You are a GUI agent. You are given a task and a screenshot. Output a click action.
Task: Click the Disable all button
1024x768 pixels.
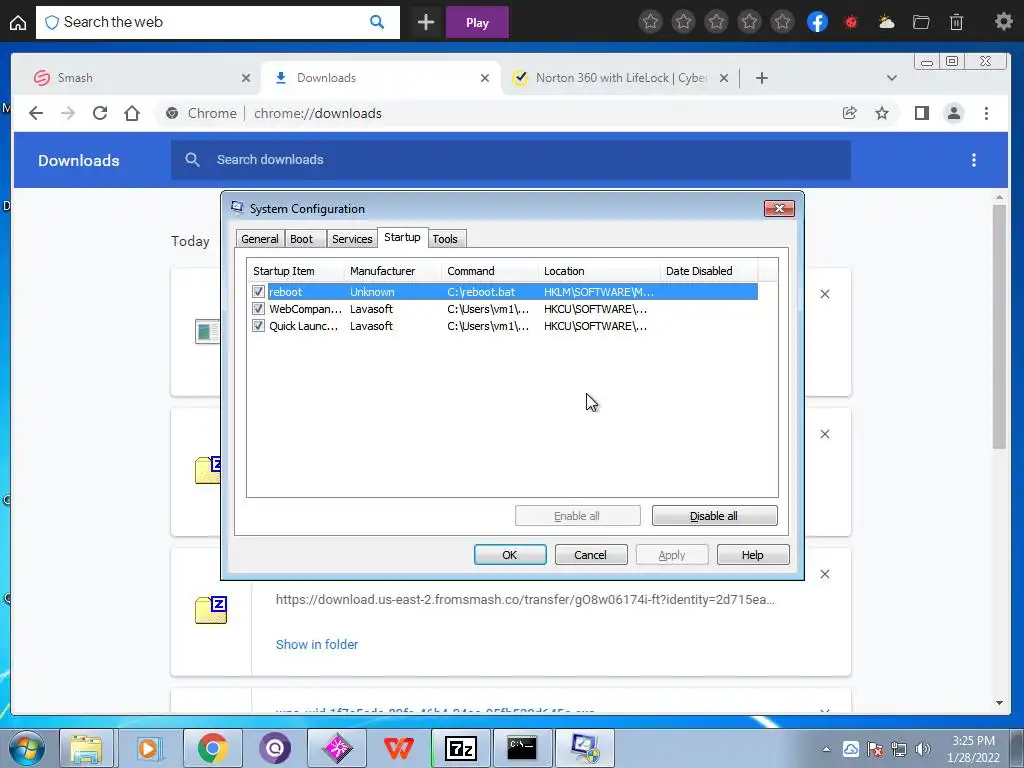[x=714, y=516]
